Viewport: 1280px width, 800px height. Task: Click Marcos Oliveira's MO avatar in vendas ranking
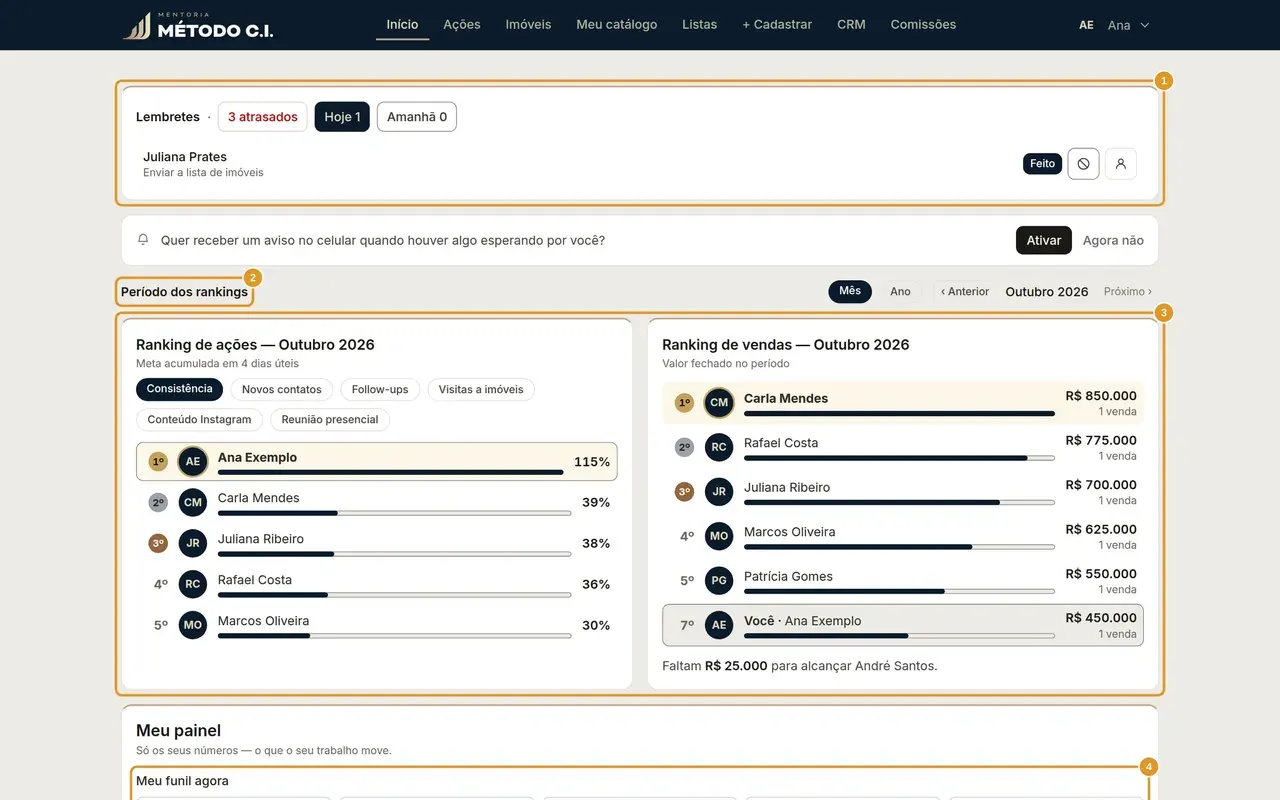[719, 537]
